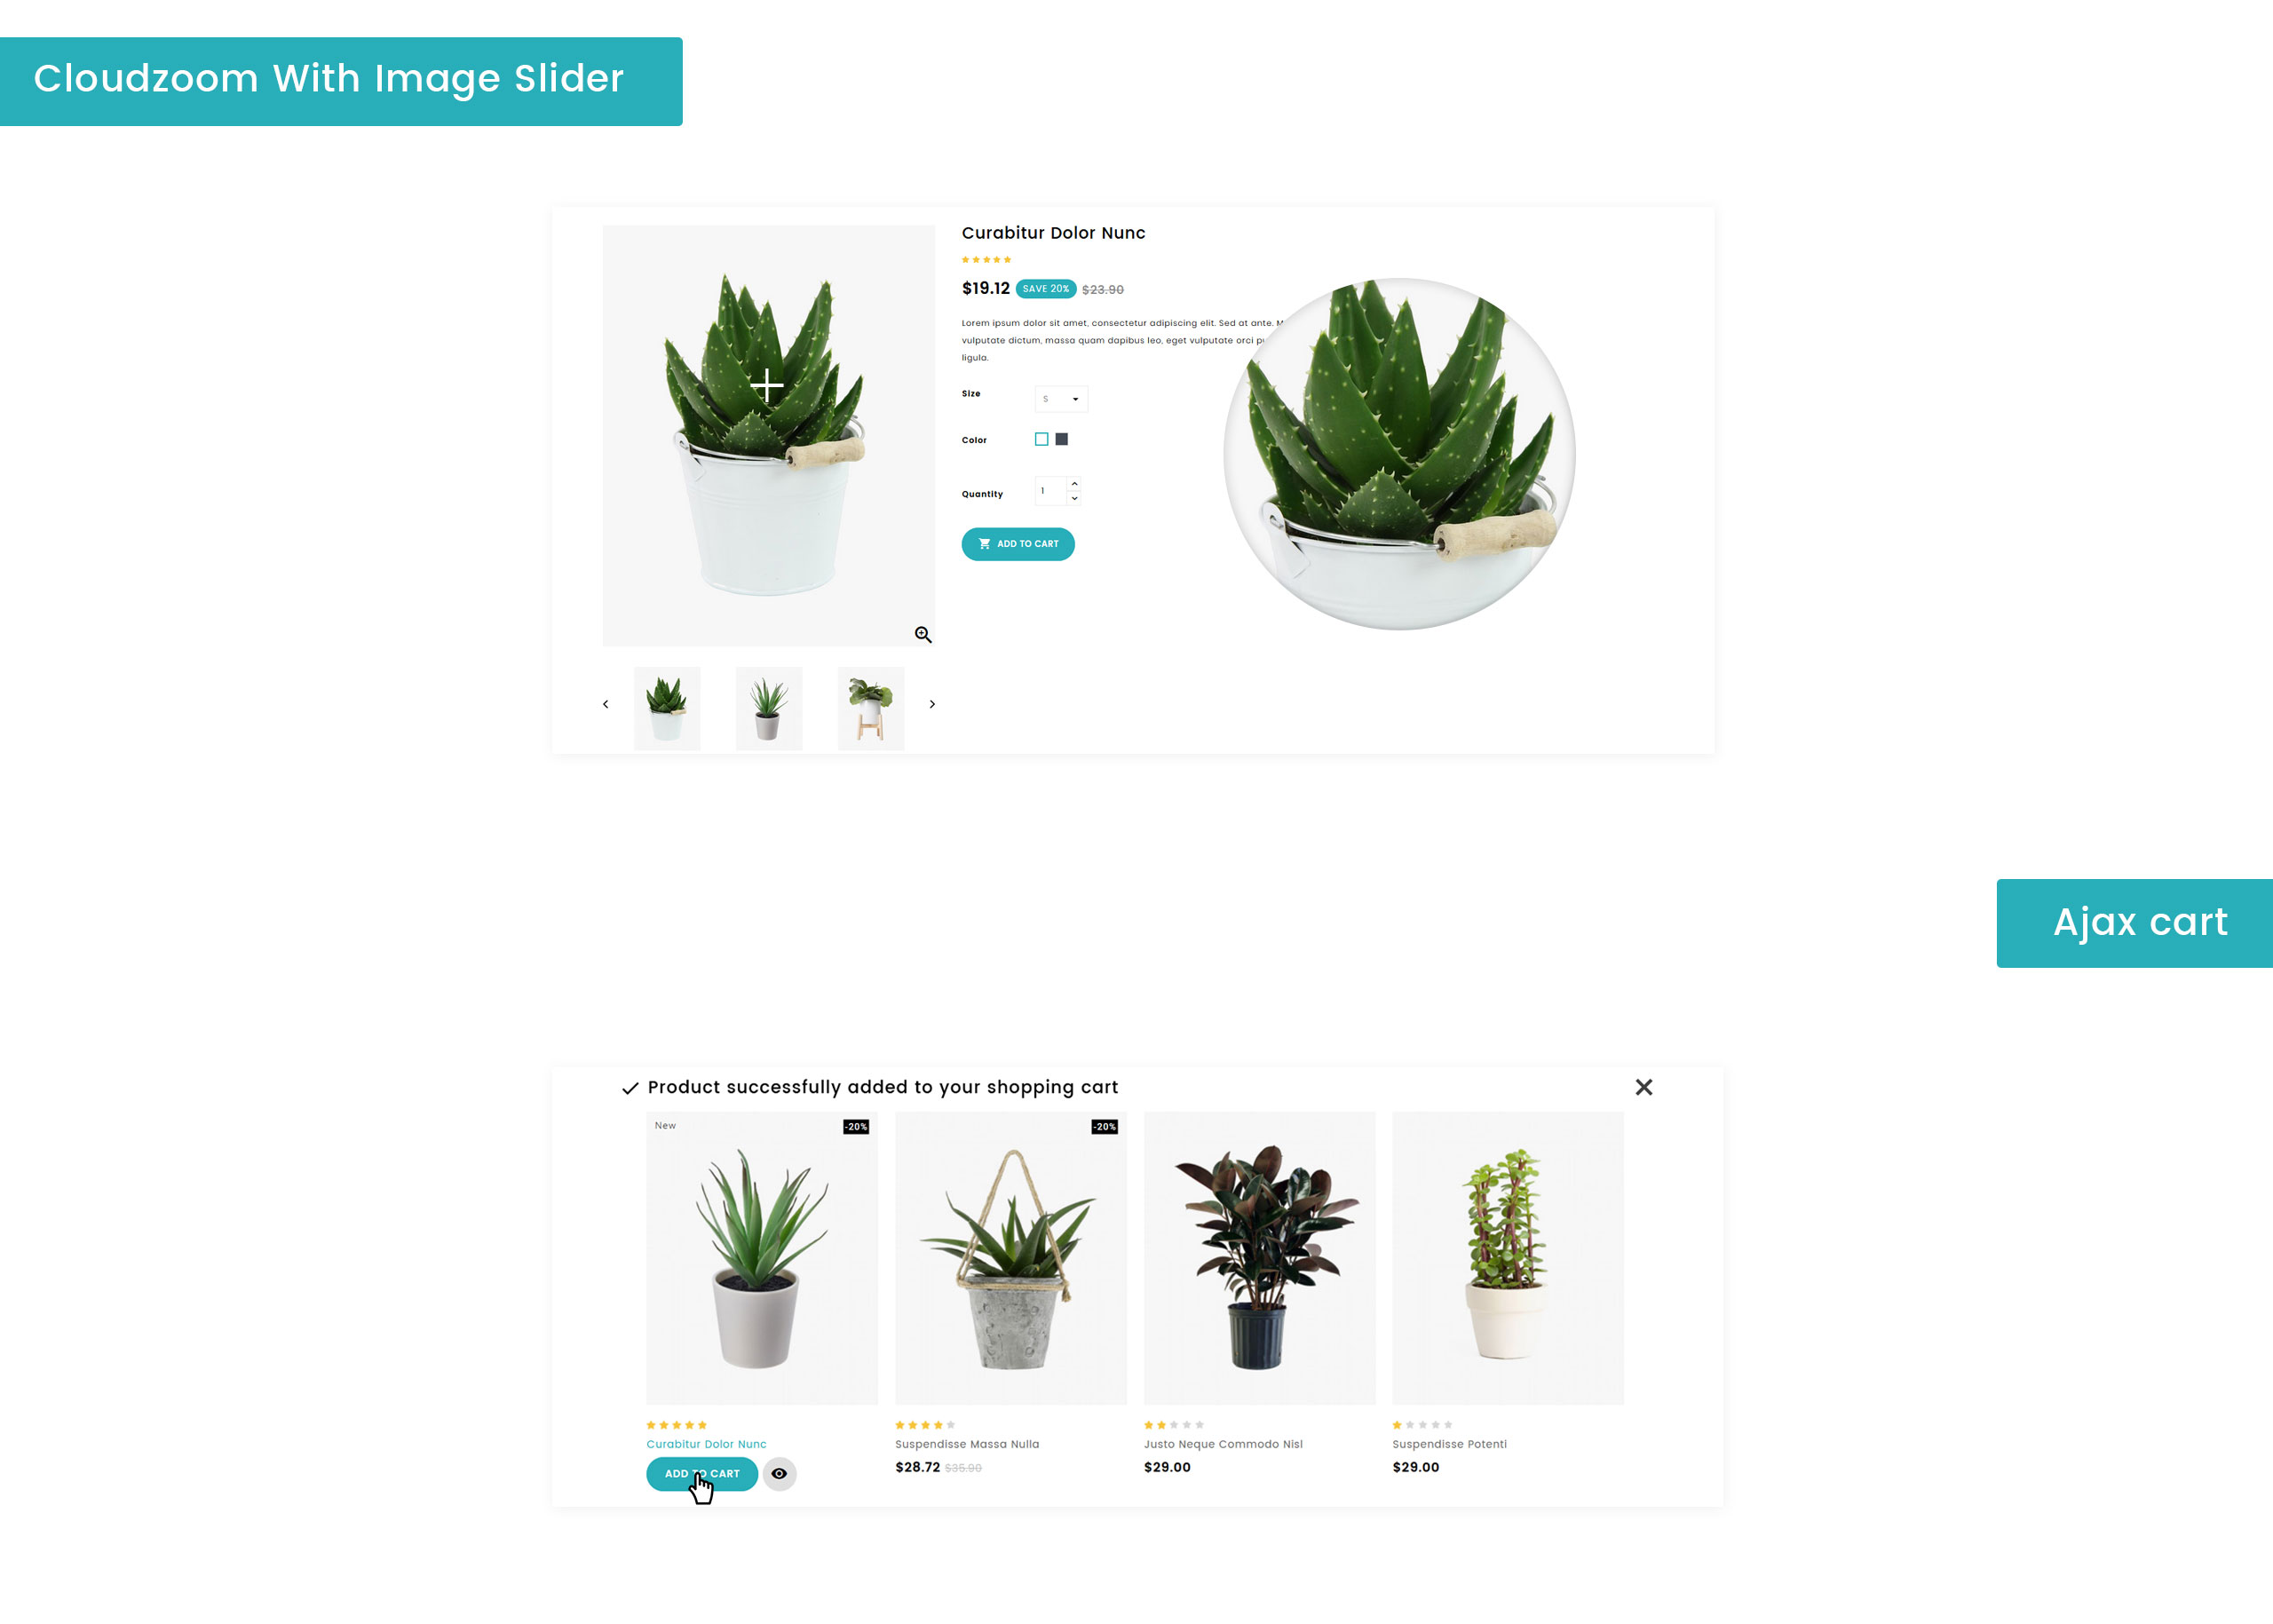Open the Size dropdown
The width and height of the screenshot is (2273, 1624).
pyautogui.click(x=1061, y=399)
